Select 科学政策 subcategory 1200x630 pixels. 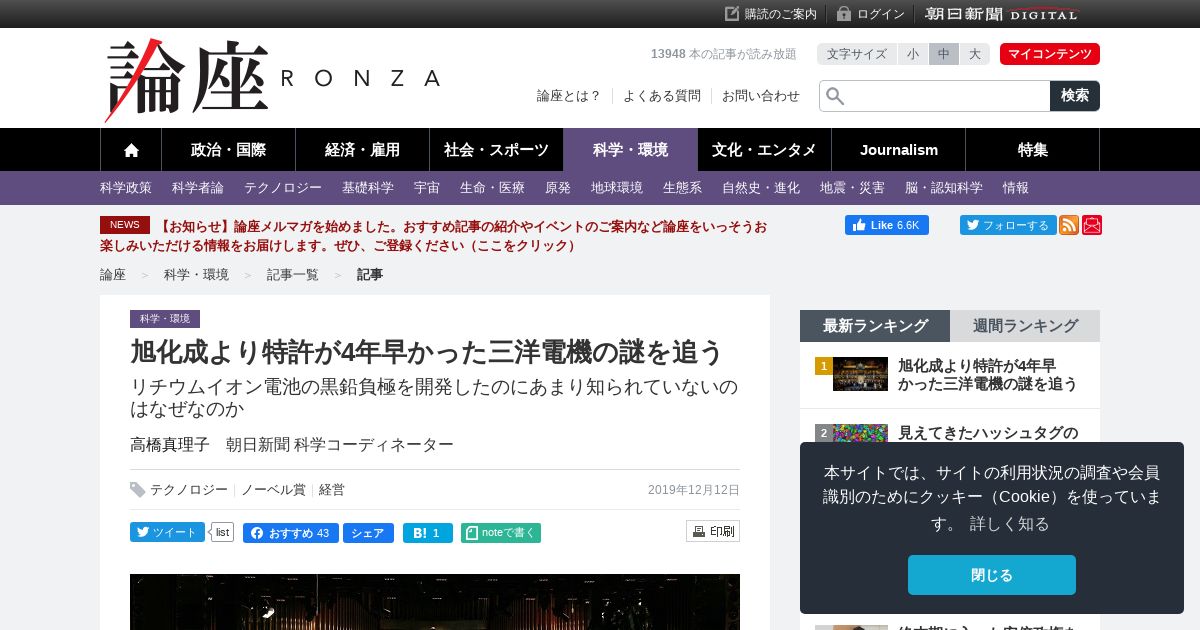pyautogui.click(x=126, y=188)
